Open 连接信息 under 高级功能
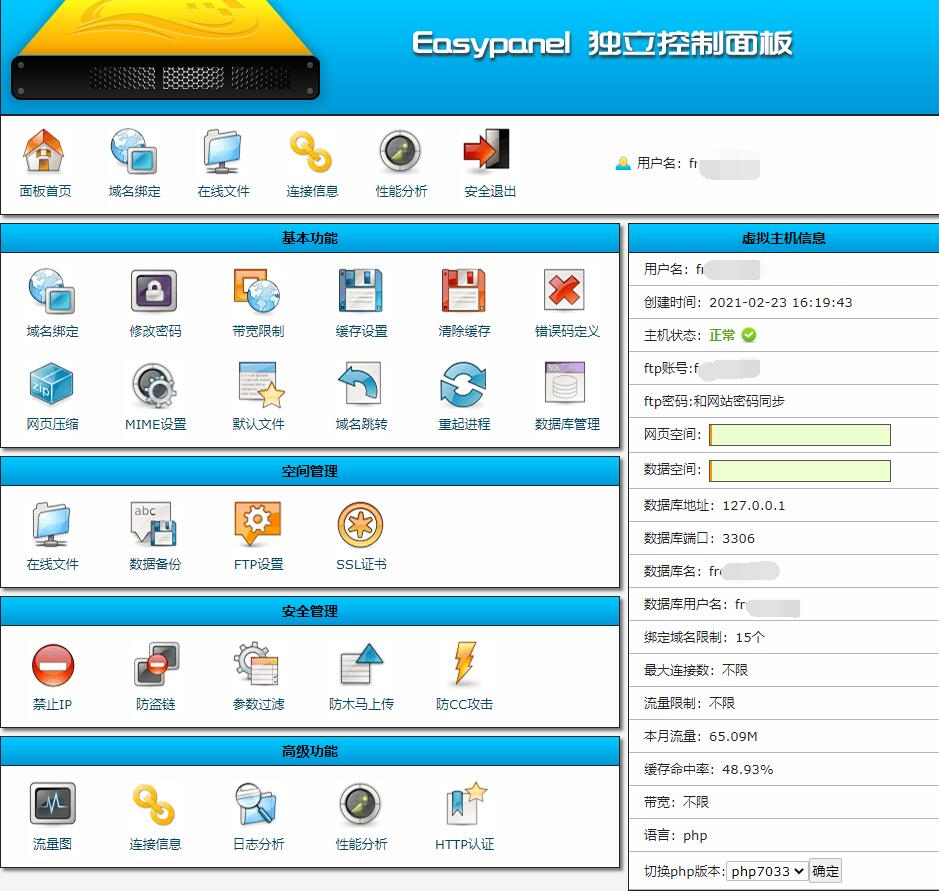 pos(154,805)
